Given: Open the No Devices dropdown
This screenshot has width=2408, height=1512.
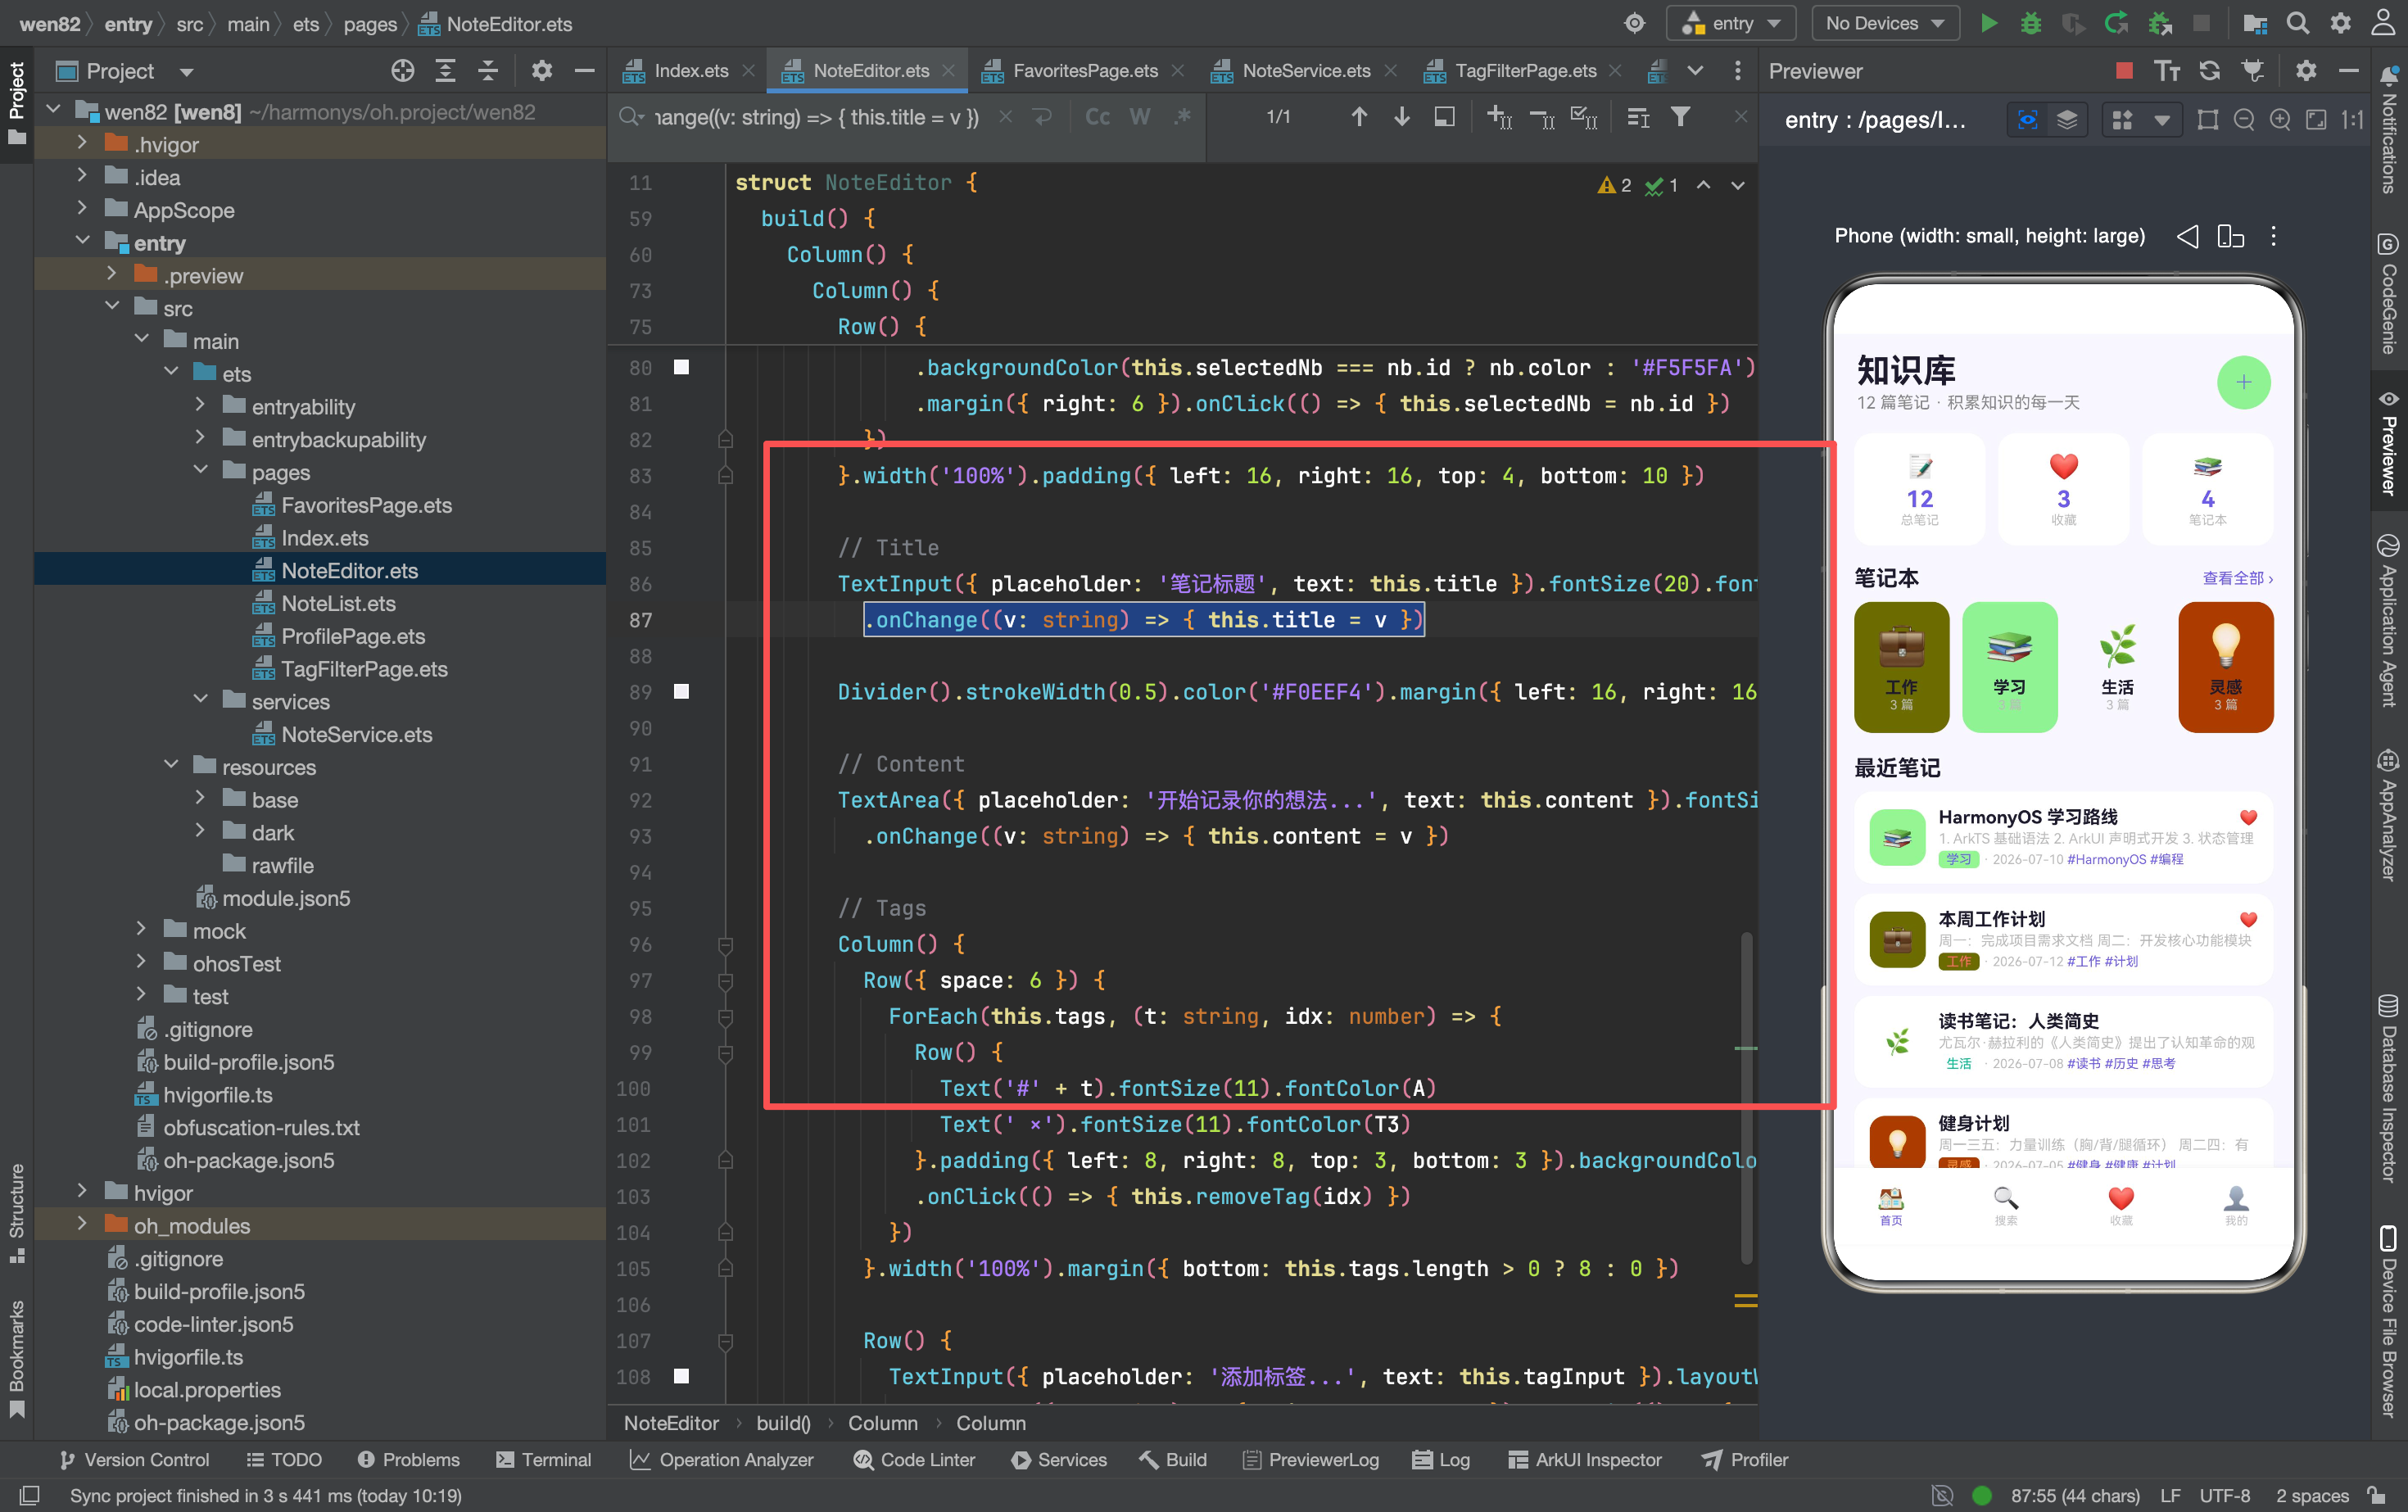Looking at the screenshot, I should coord(1884,23).
